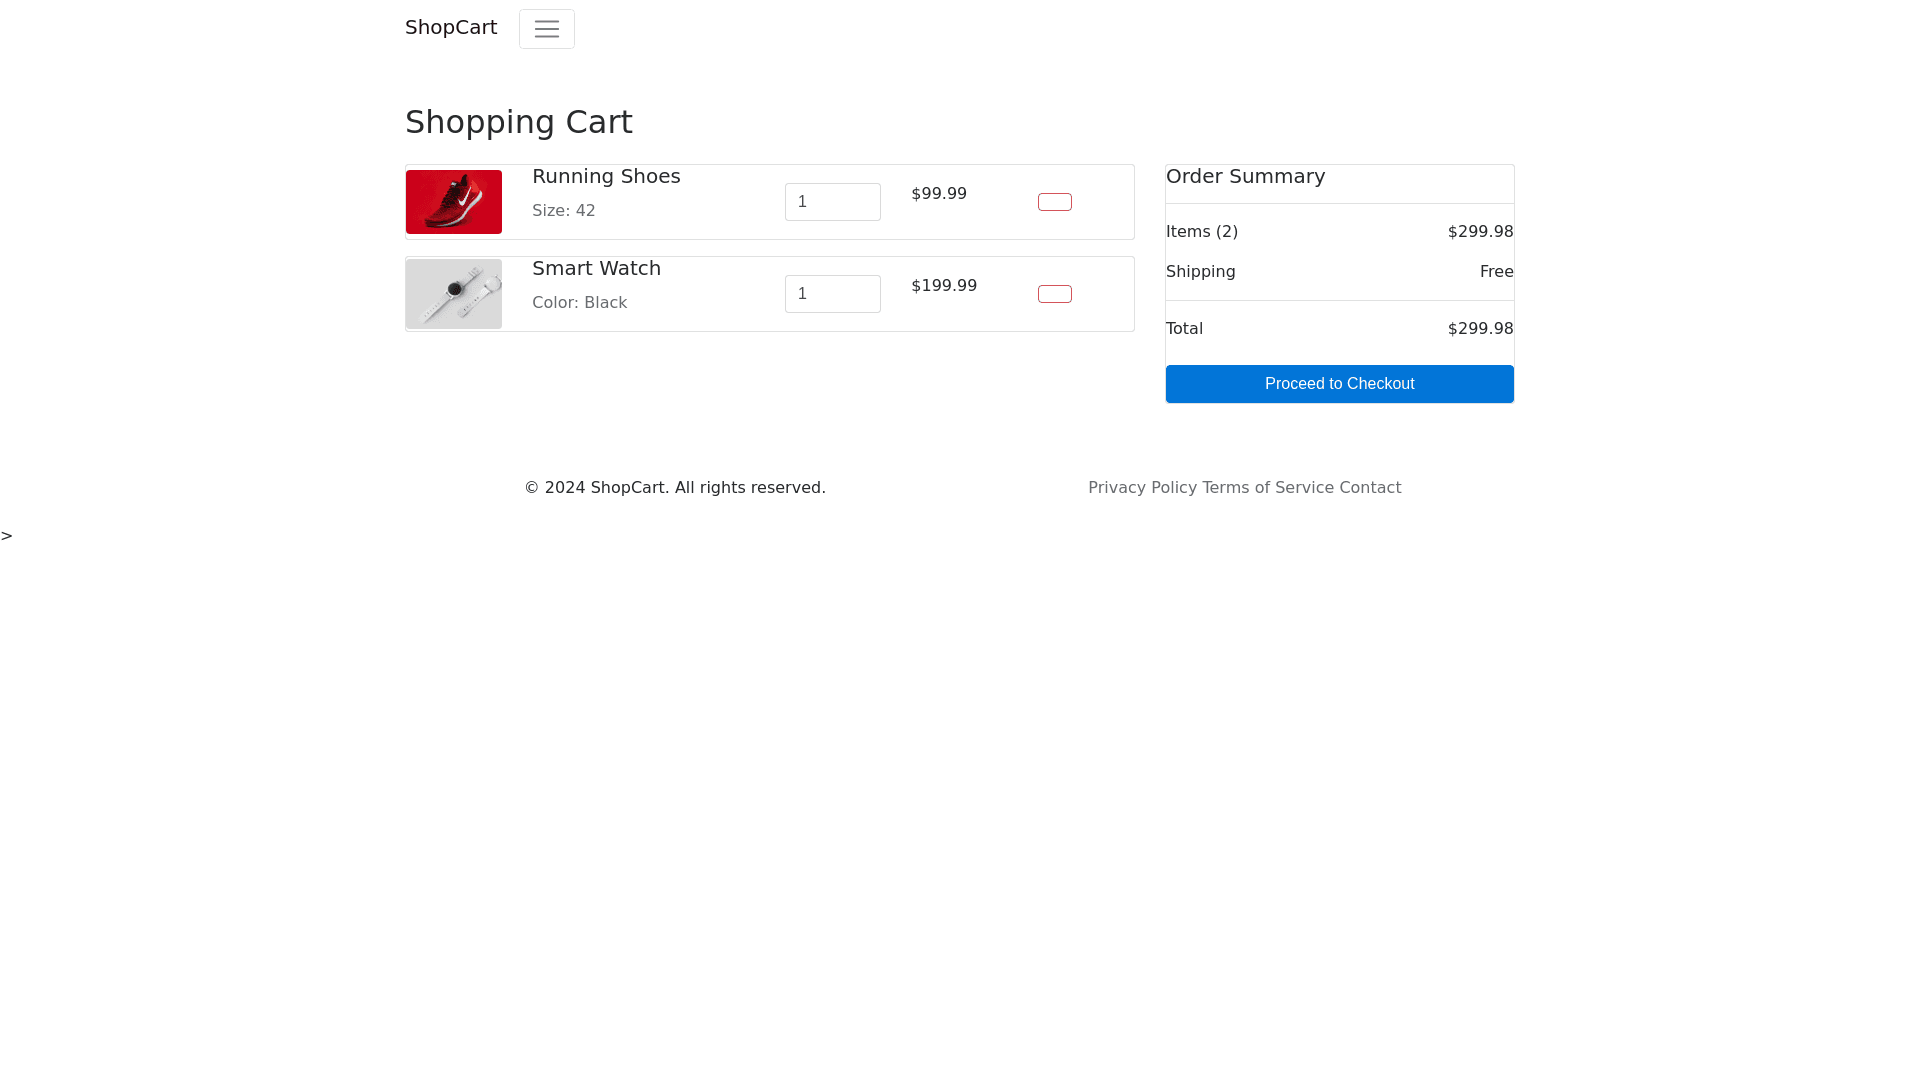Image resolution: width=1920 pixels, height=1080 pixels.
Task: Open the Contact footer link
Action: [x=1370, y=488]
